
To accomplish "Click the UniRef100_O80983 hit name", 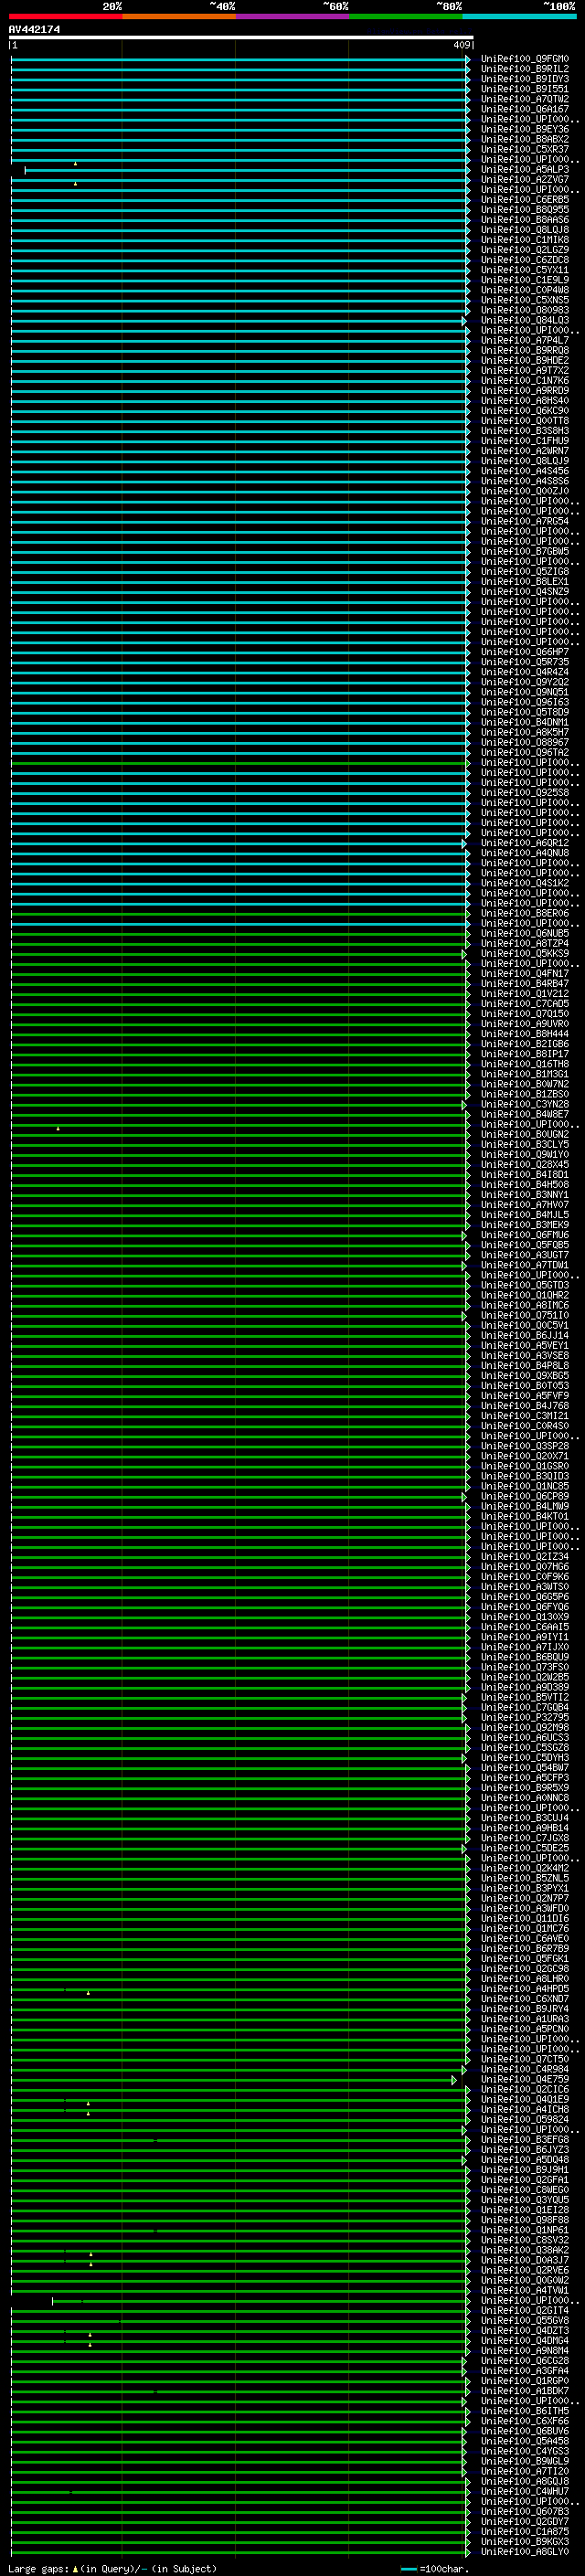I will click(525, 310).
